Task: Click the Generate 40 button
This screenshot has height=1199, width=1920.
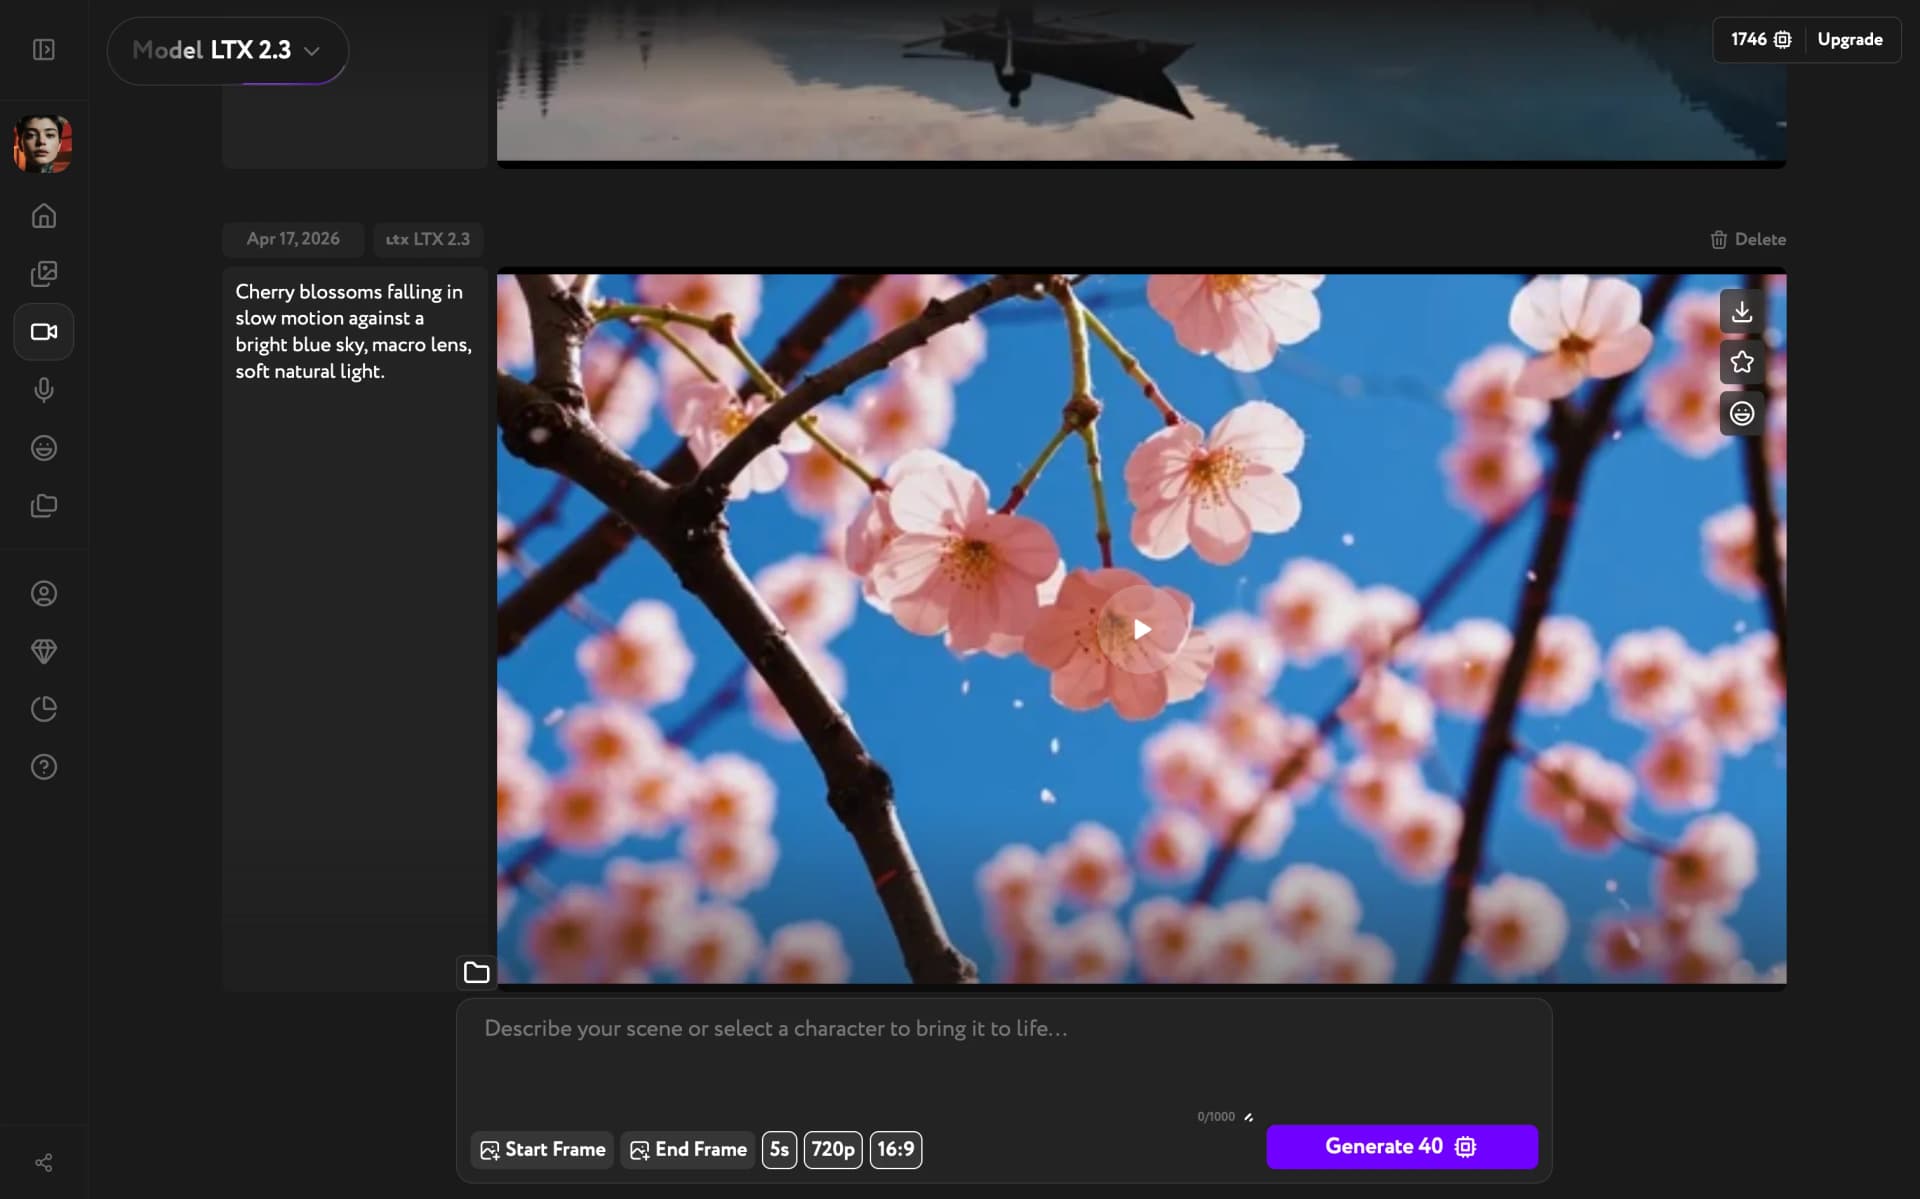Action: pos(1401,1146)
